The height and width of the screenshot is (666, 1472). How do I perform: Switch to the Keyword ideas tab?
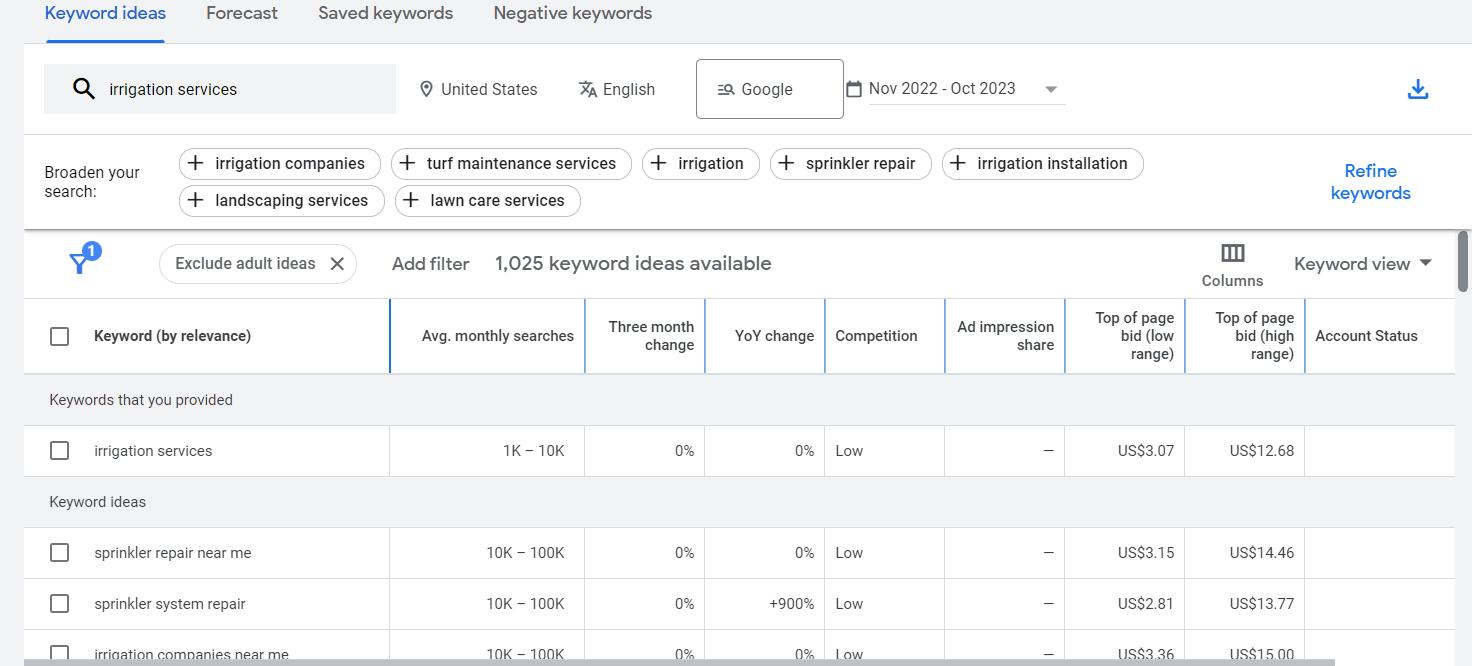click(x=105, y=14)
